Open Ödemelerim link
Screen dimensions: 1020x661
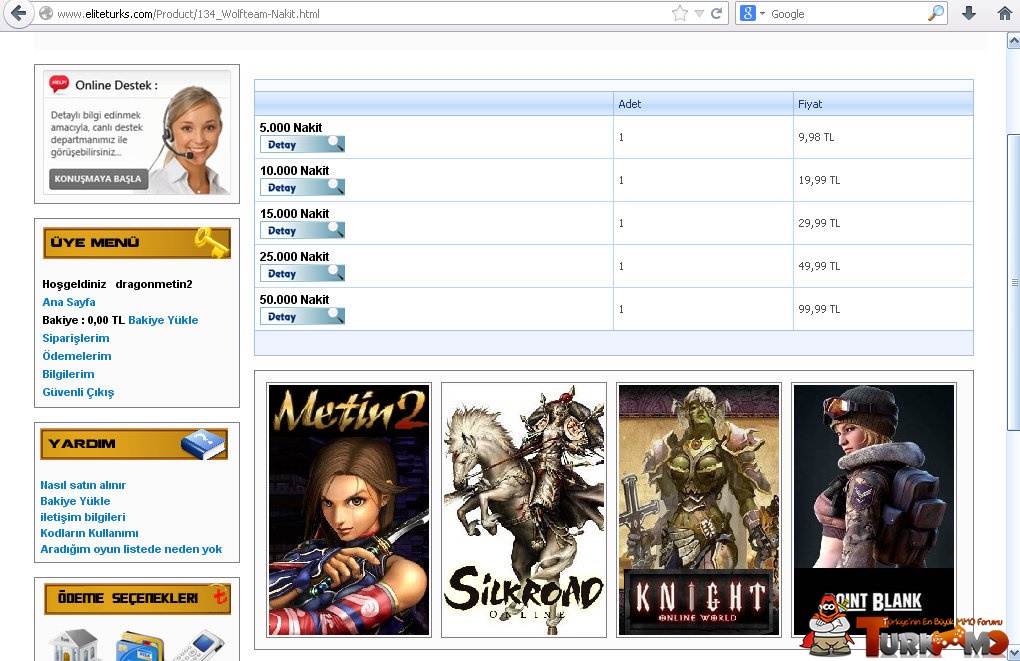[77, 356]
